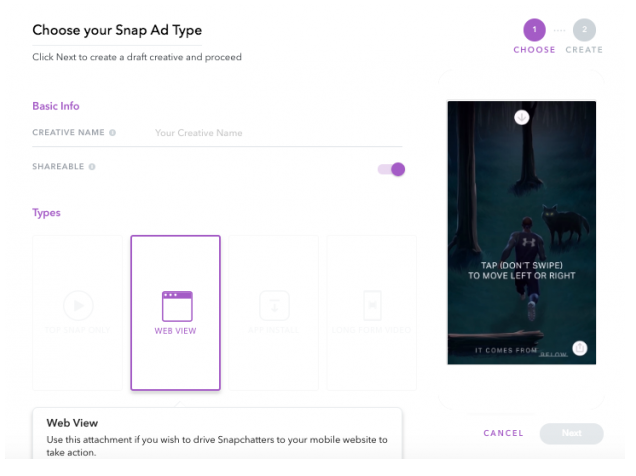Click the Web View description title
This screenshot has width=636, height=476.
[x=72, y=423]
